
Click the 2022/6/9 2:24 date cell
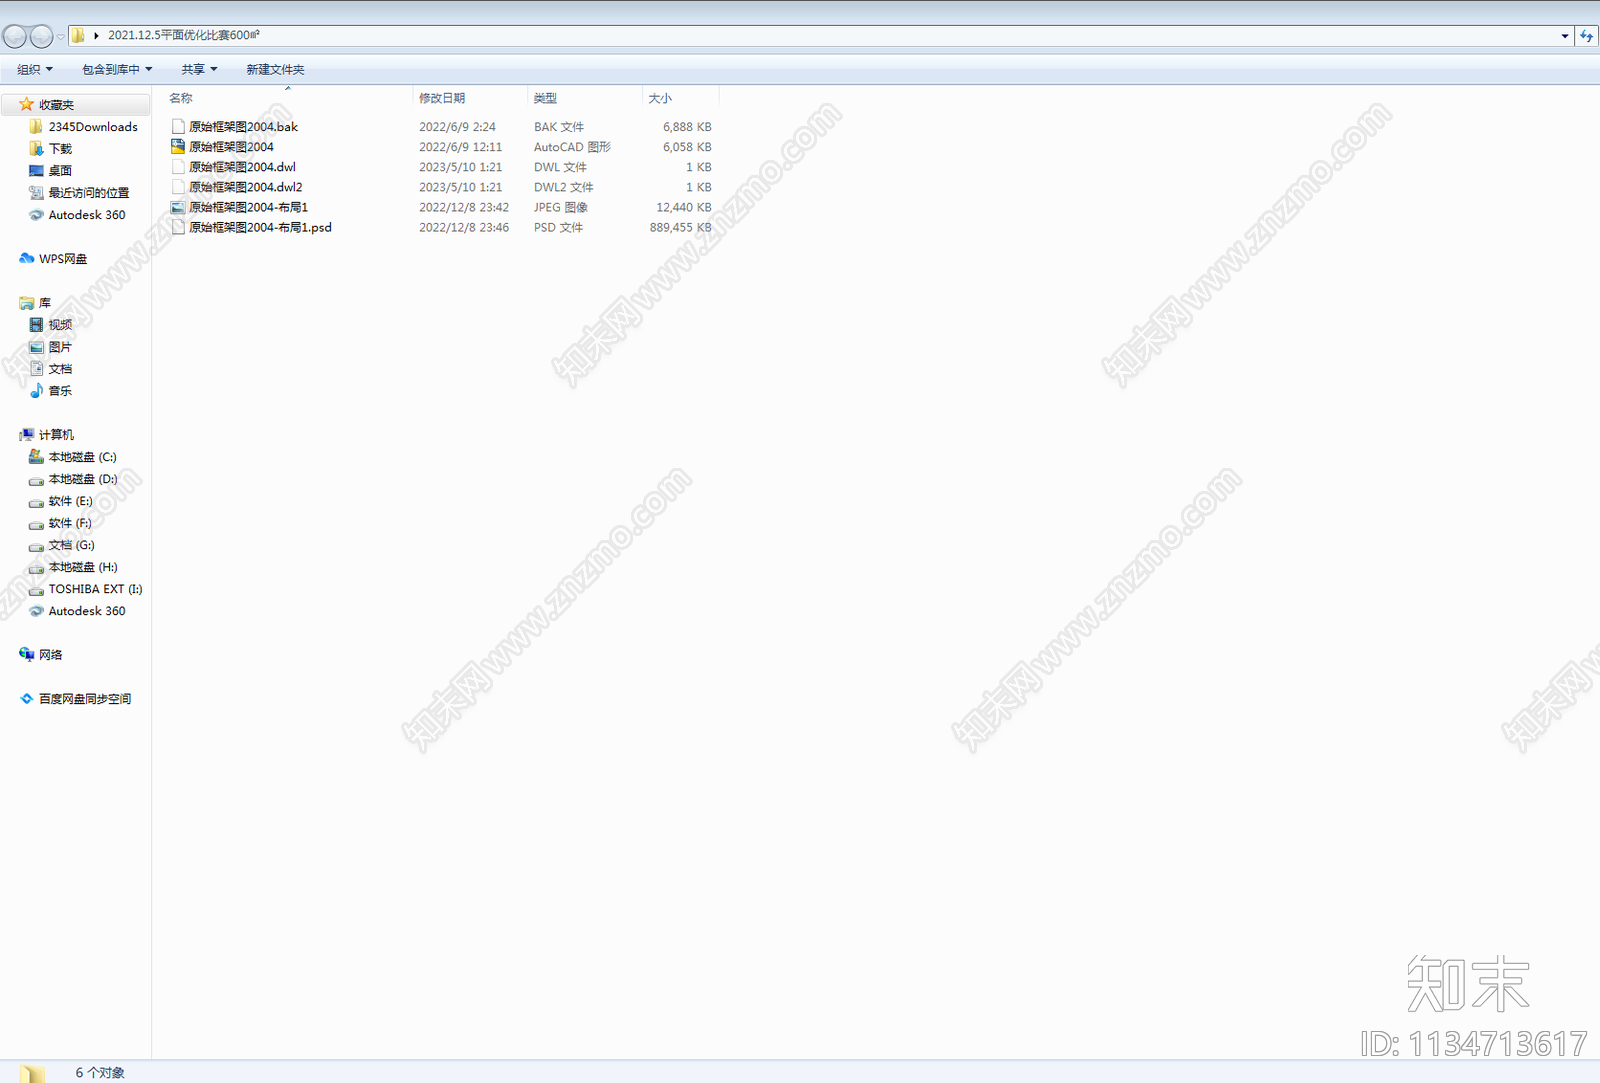coord(457,127)
